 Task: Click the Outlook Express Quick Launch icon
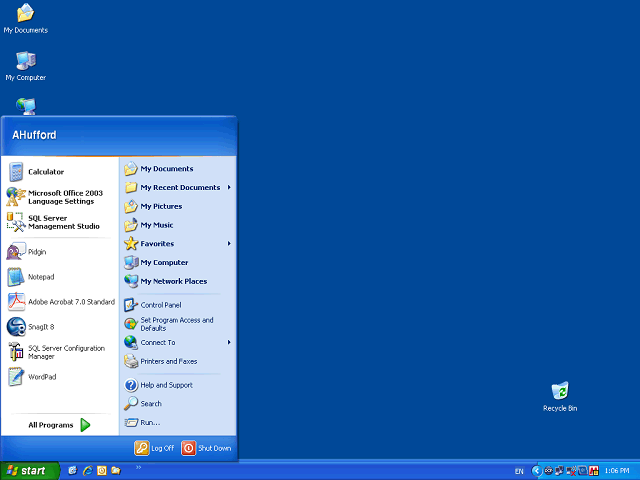coord(72,471)
